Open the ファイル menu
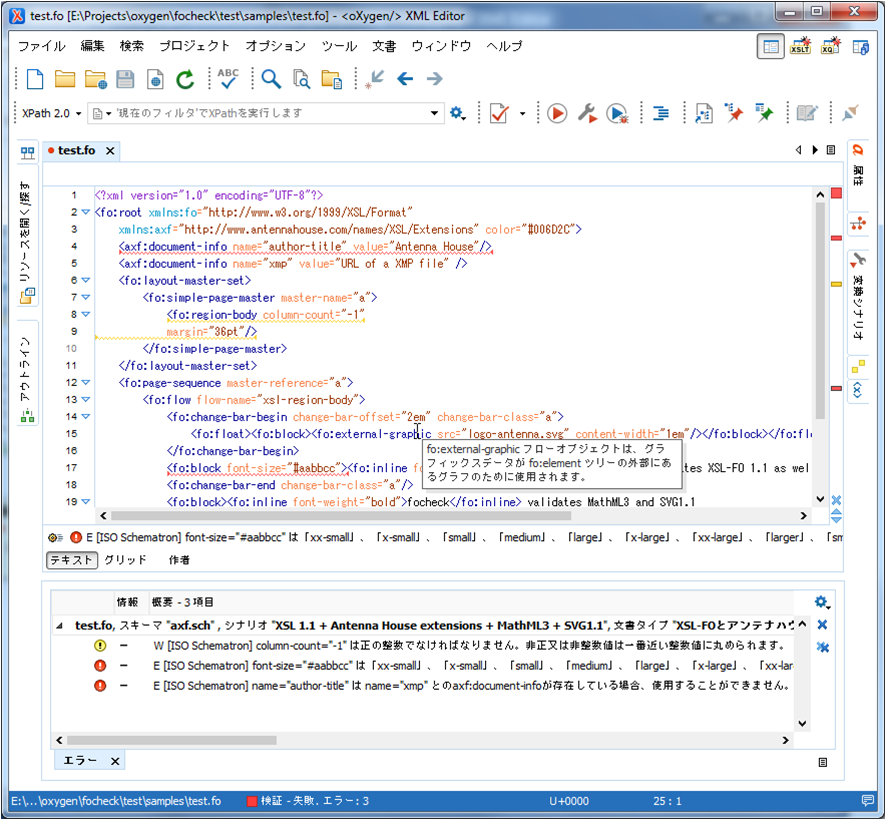This screenshot has height=820, width=886. [41, 46]
